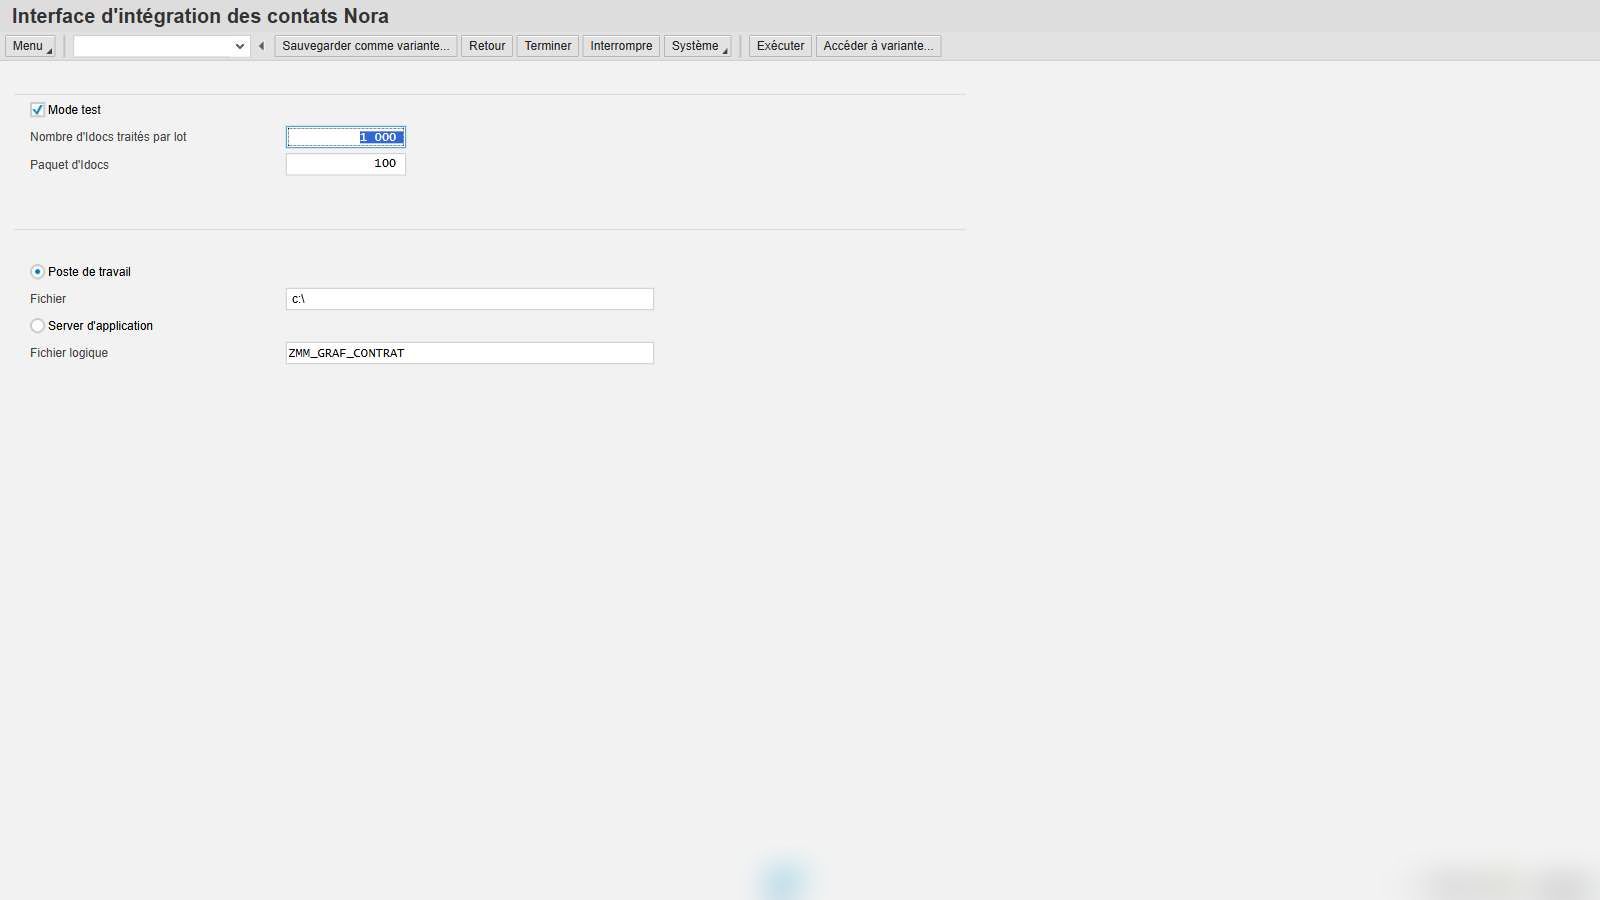Click Accéder à variante button
The height and width of the screenshot is (900, 1600).
click(x=878, y=46)
